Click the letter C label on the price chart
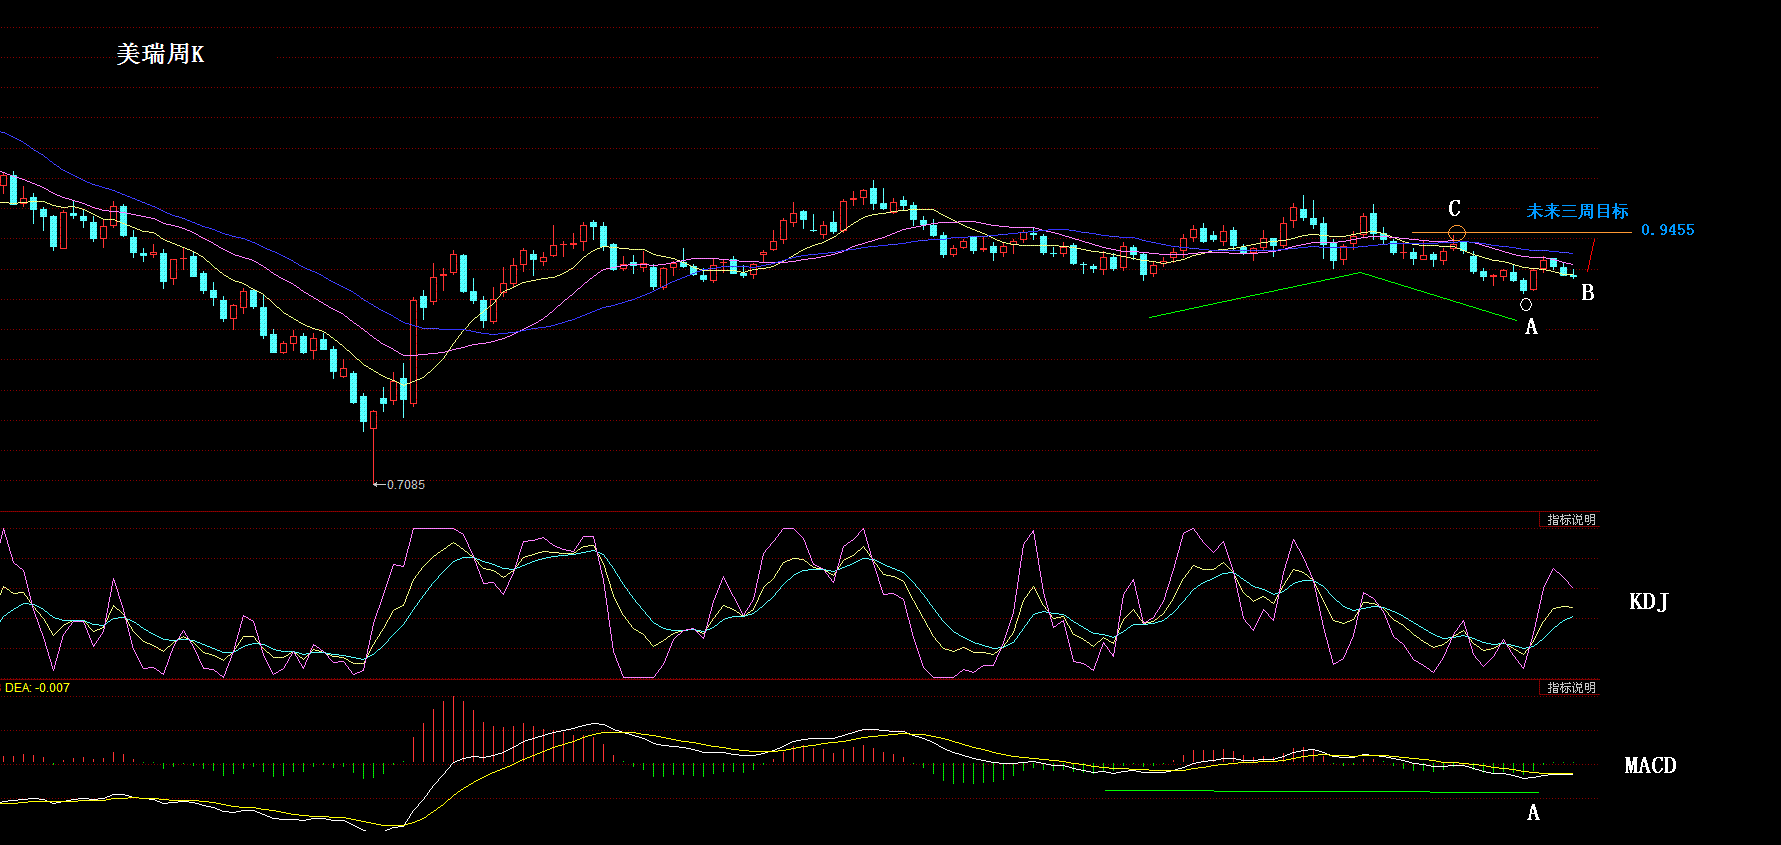The image size is (1781, 845). (x=1455, y=208)
